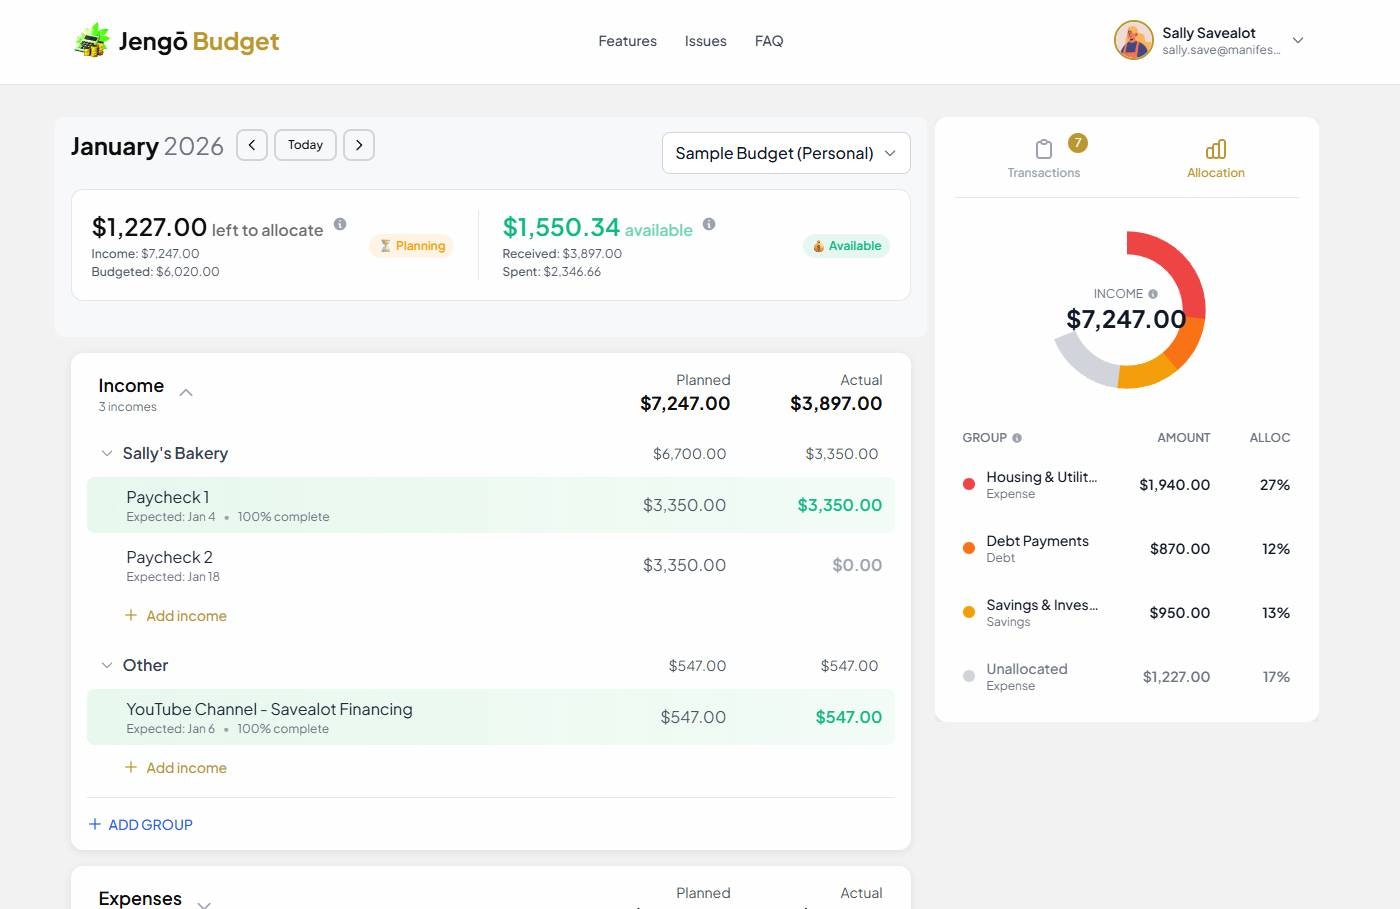The image size is (1400, 909).
Task: Click the GROUP info icon in allocation table
Action: coord(1016,437)
